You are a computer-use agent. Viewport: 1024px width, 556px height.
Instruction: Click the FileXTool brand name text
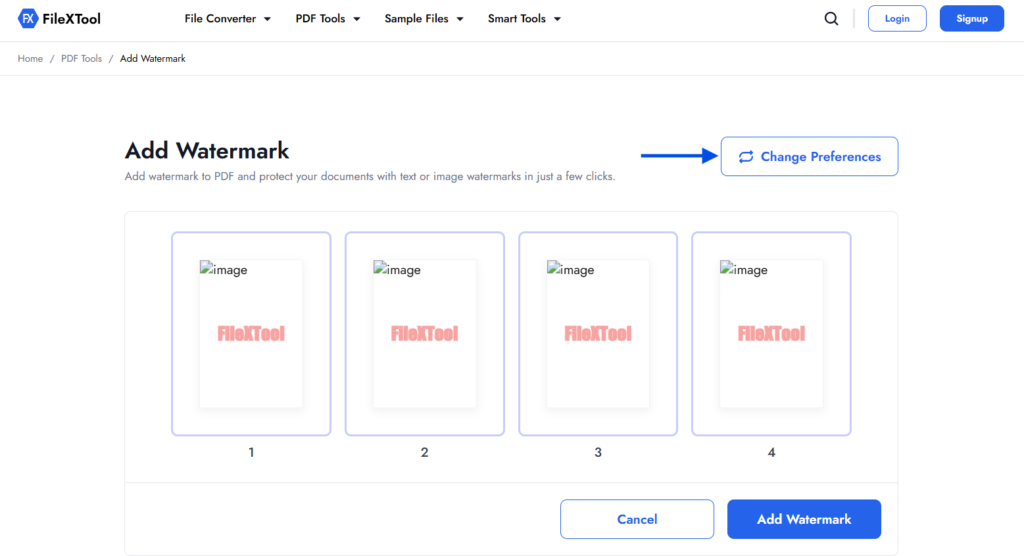point(71,19)
